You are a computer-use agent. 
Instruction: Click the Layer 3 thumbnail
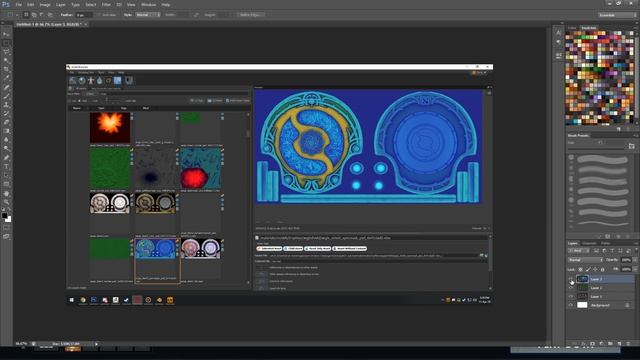(582, 279)
